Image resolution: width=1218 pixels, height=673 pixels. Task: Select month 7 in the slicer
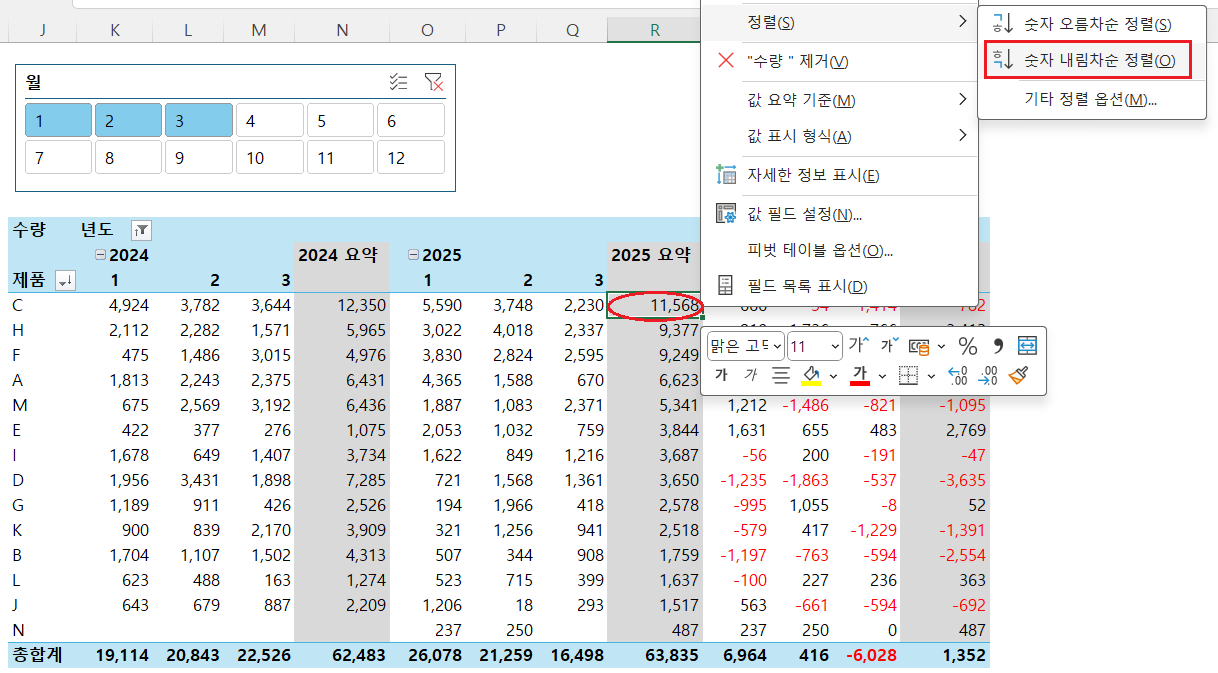coord(59,157)
